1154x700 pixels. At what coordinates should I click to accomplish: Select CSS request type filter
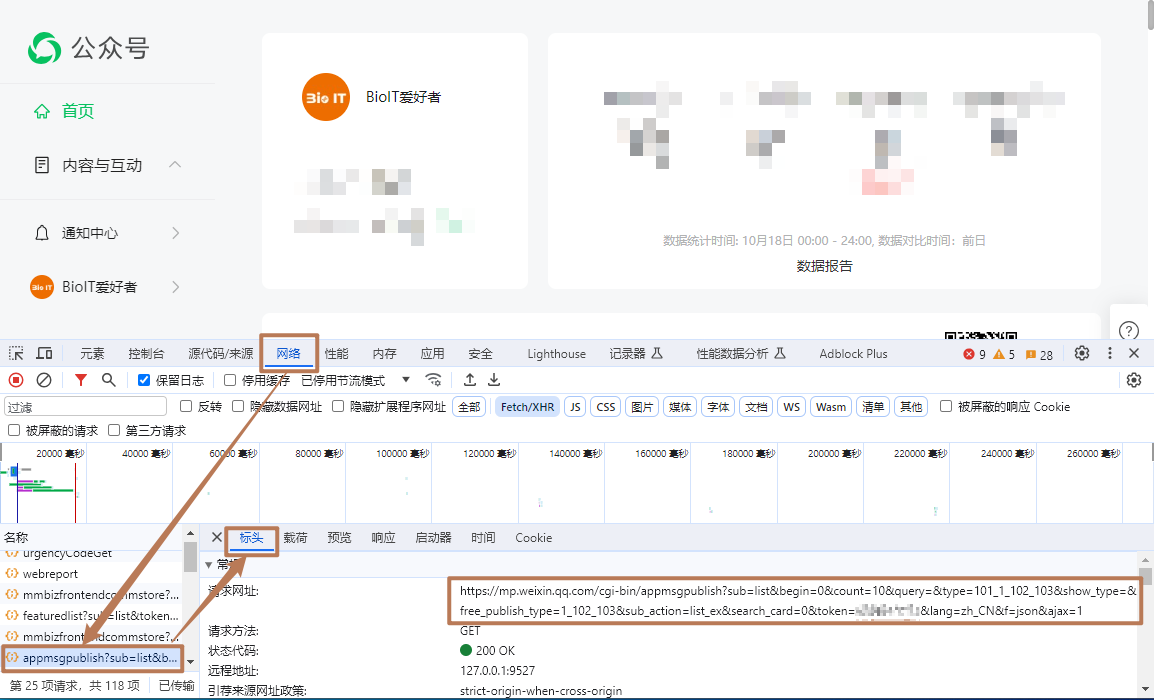[x=606, y=406]
